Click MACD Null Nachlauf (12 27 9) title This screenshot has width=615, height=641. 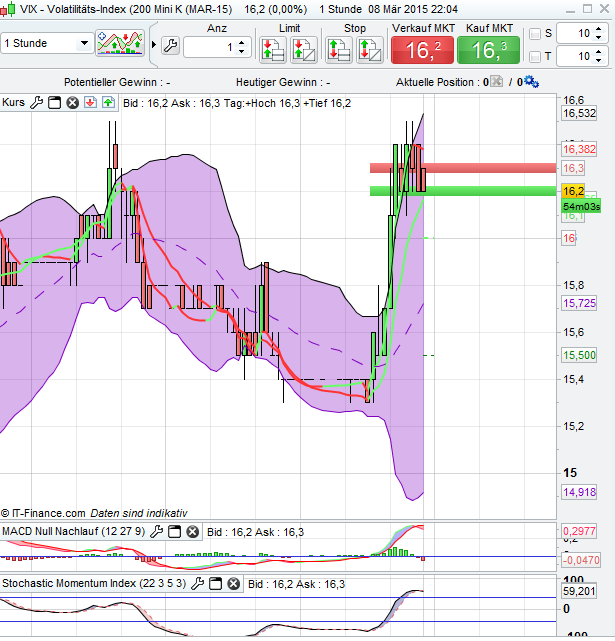point(74,531)
